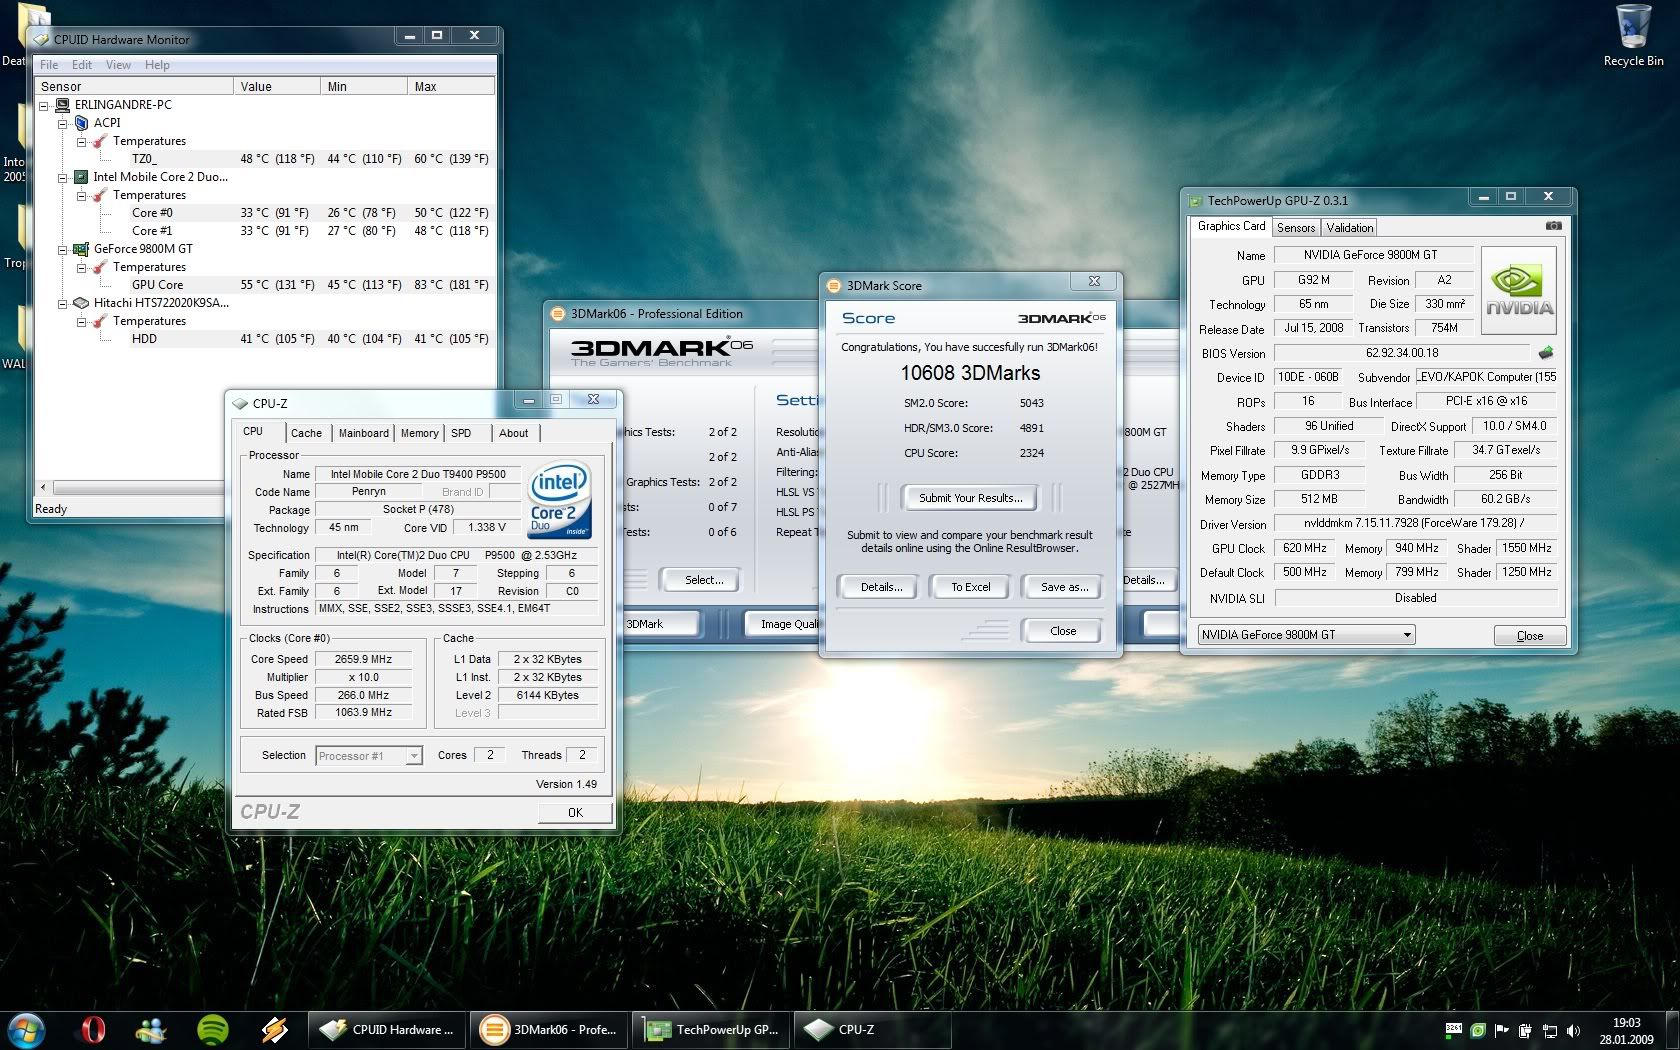
Task: Click GPU-Z title bar icon
Action: coord(1195,200)
